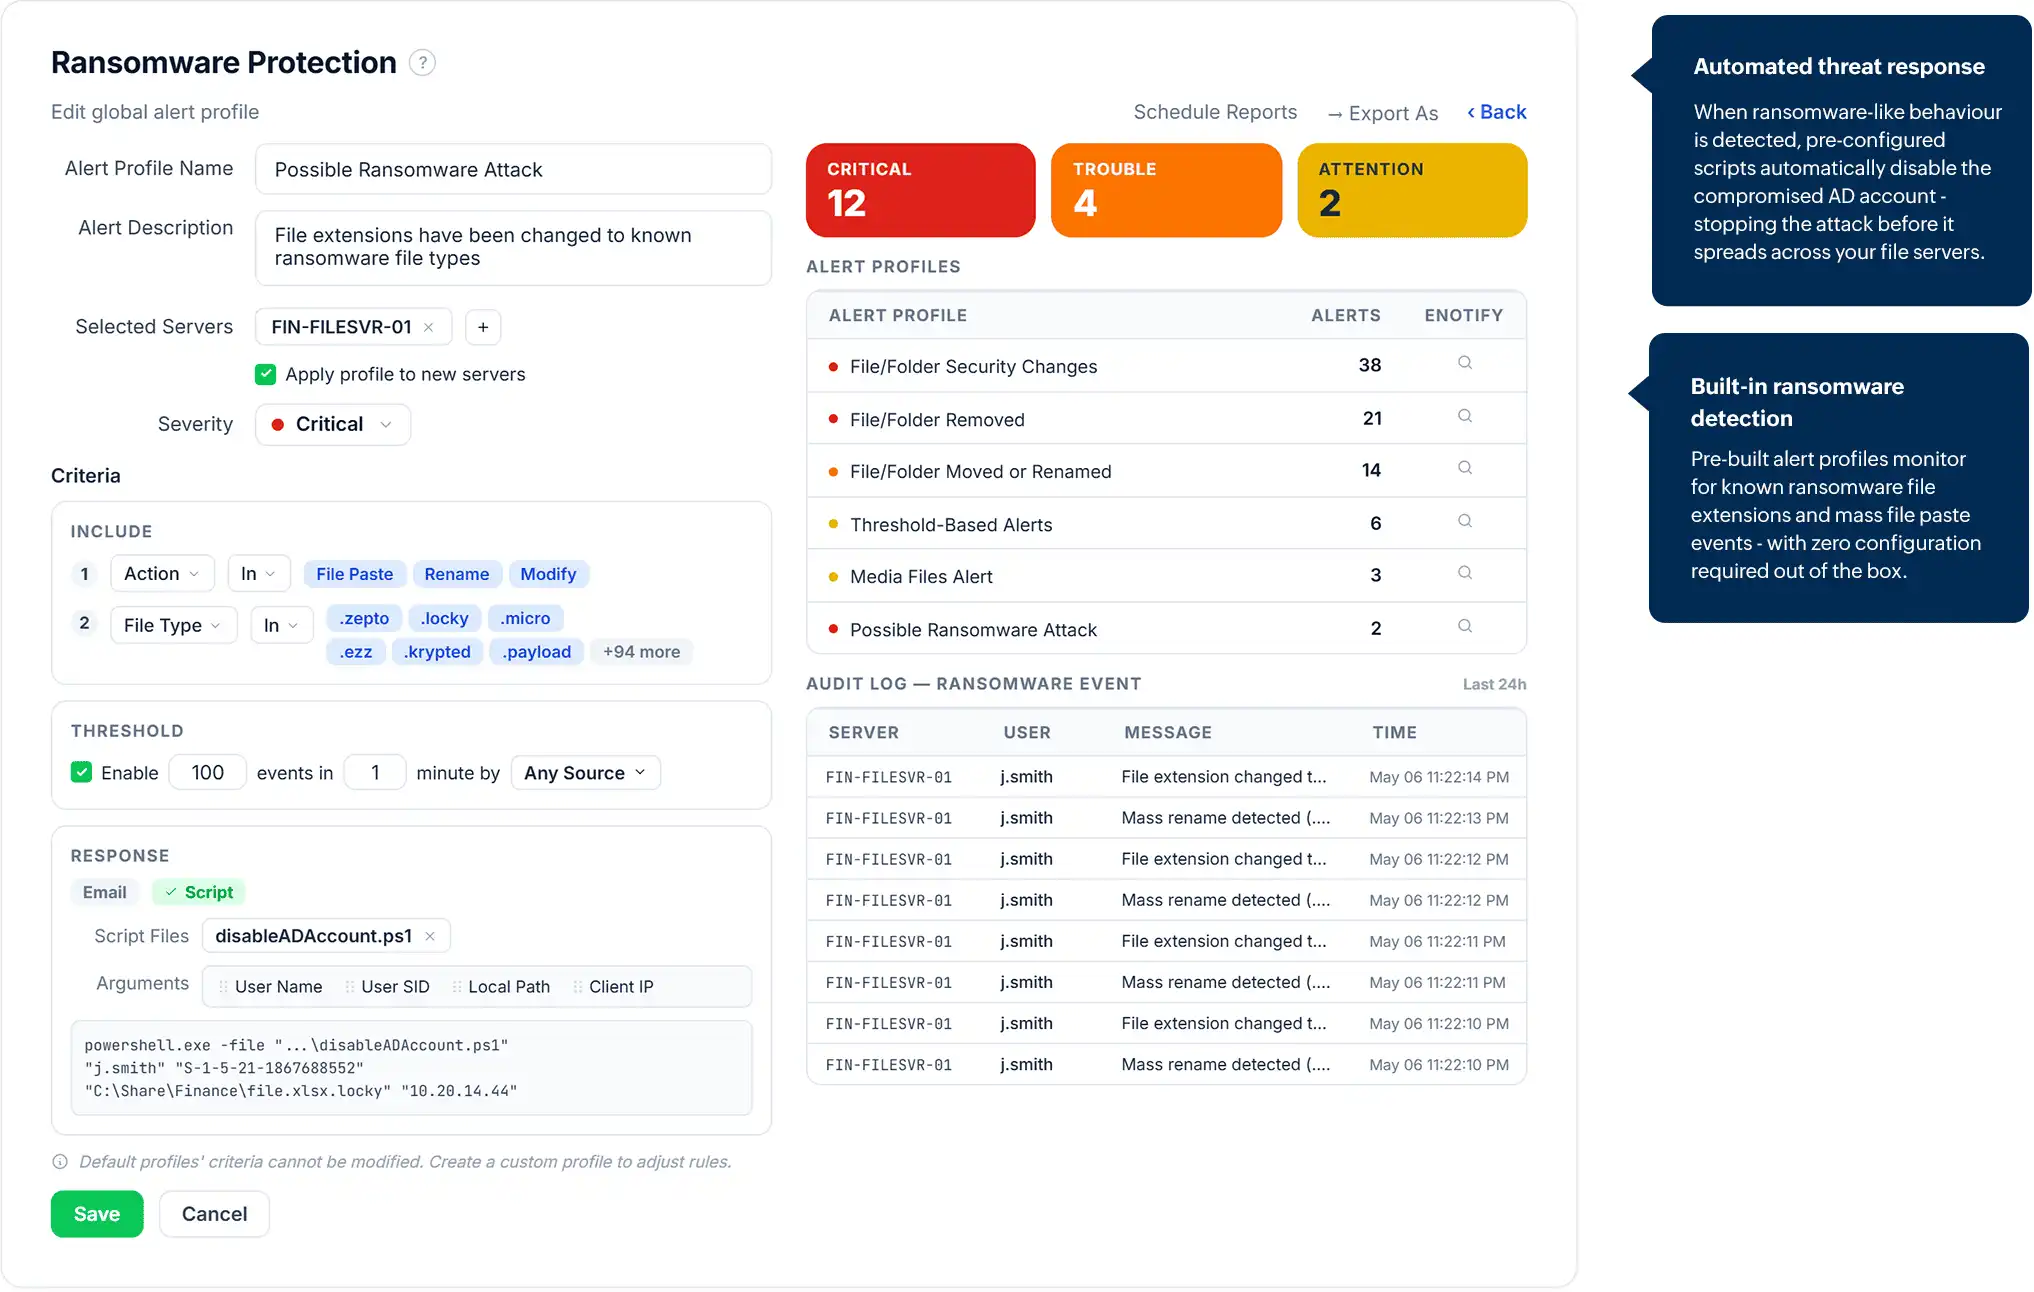
Task: Open the File/Folder Removed profile row
Action: coord(1166,419)
